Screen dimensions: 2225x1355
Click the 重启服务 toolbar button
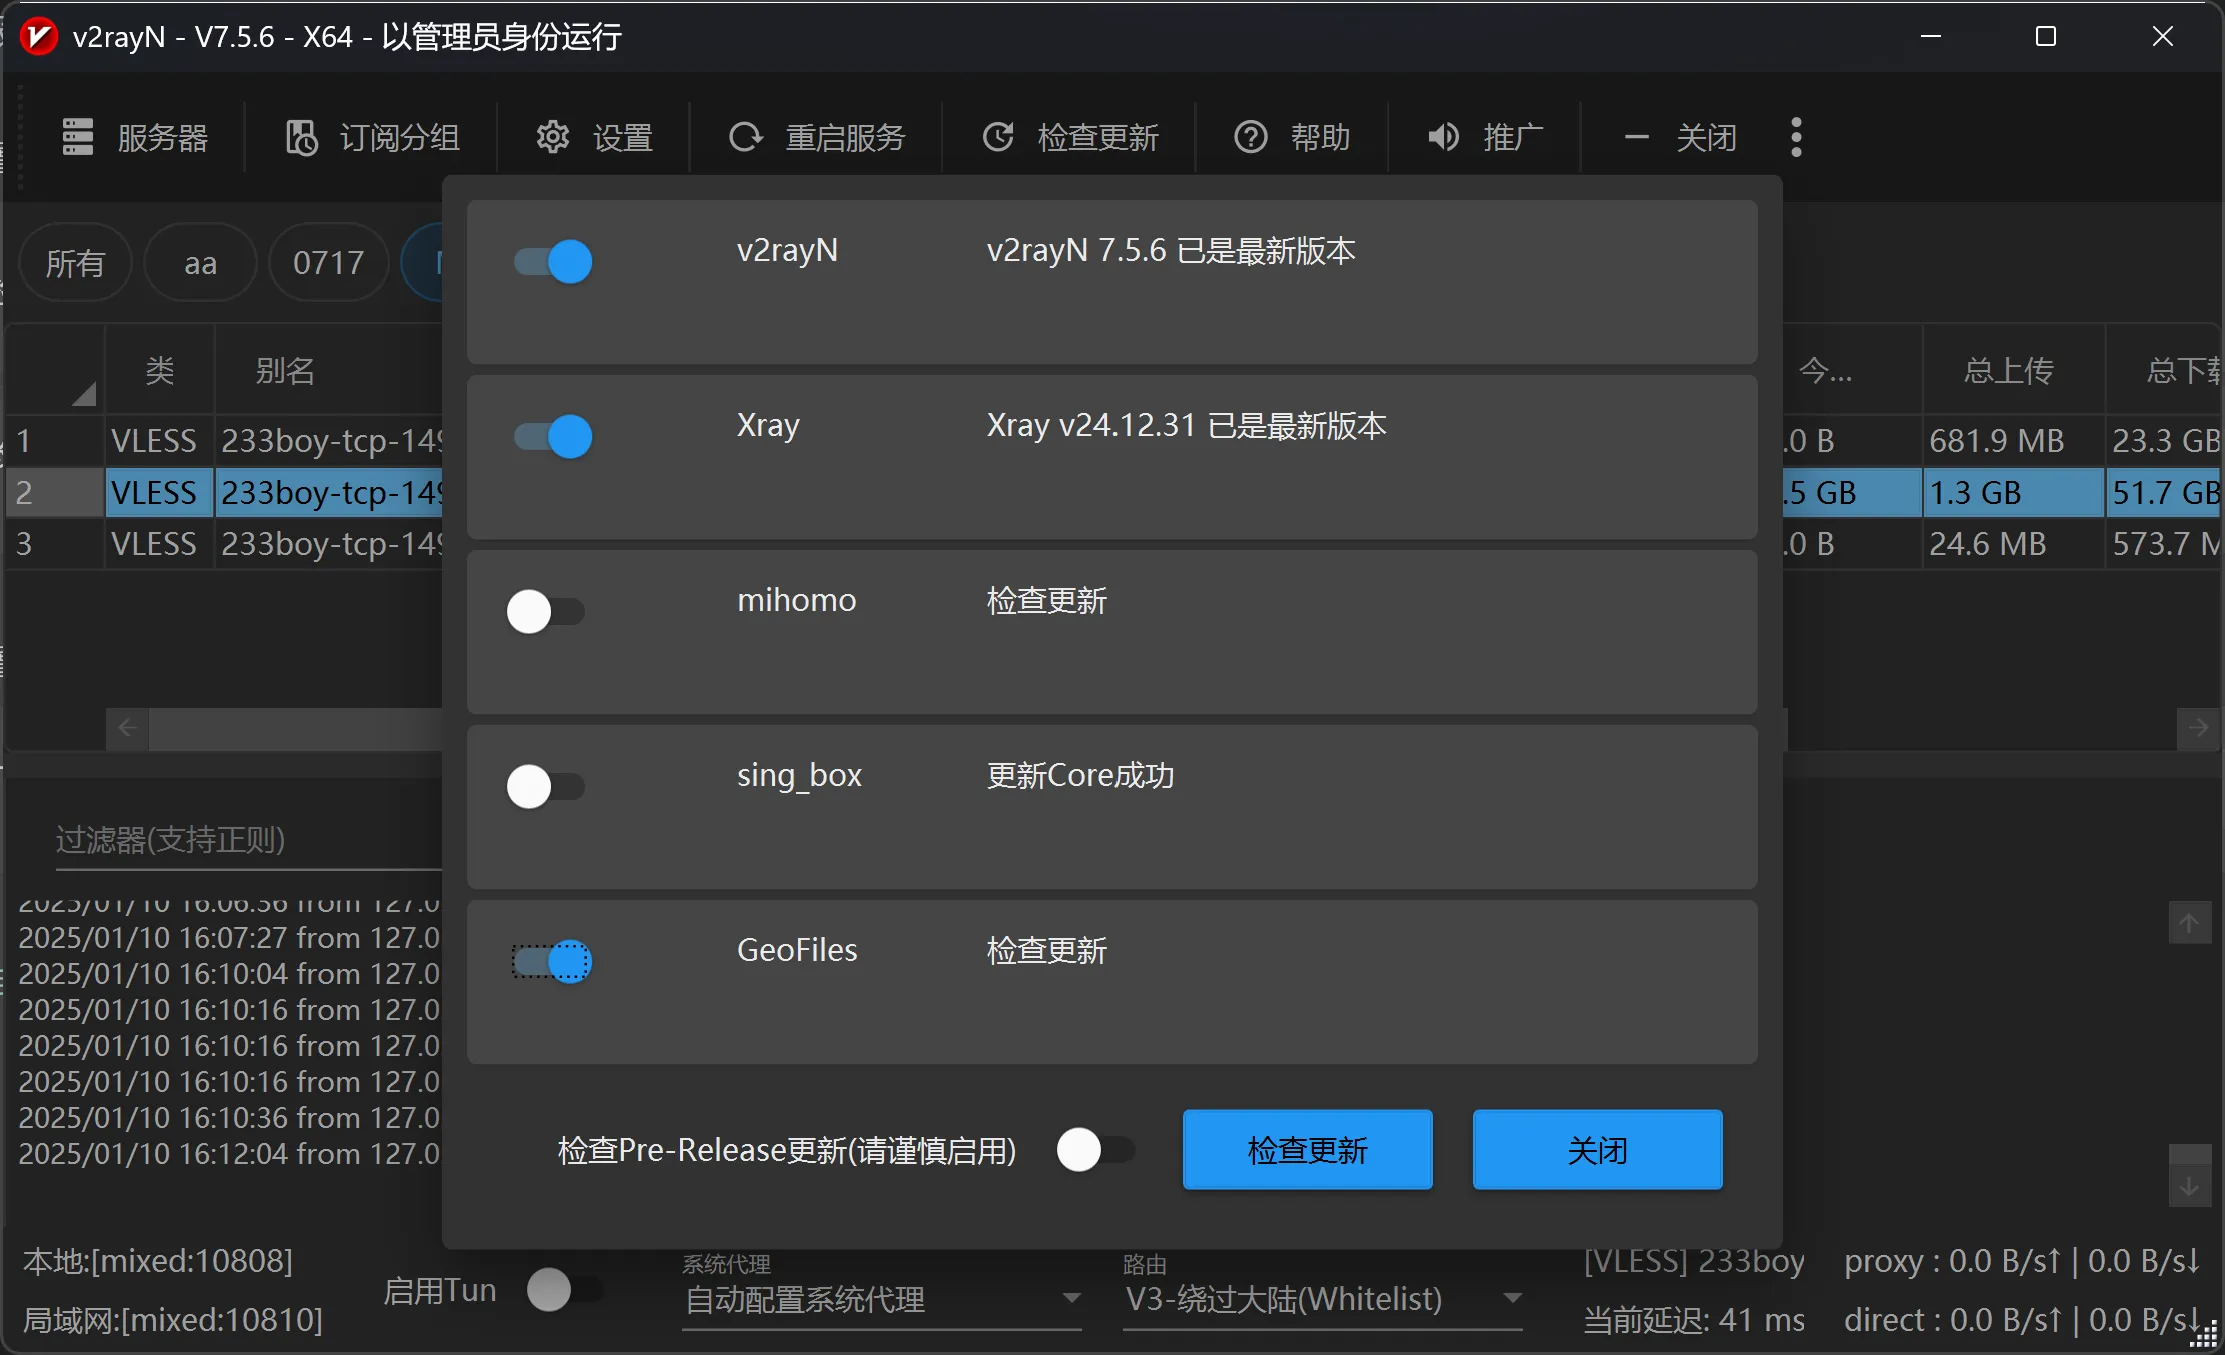(x=816, y=137)
